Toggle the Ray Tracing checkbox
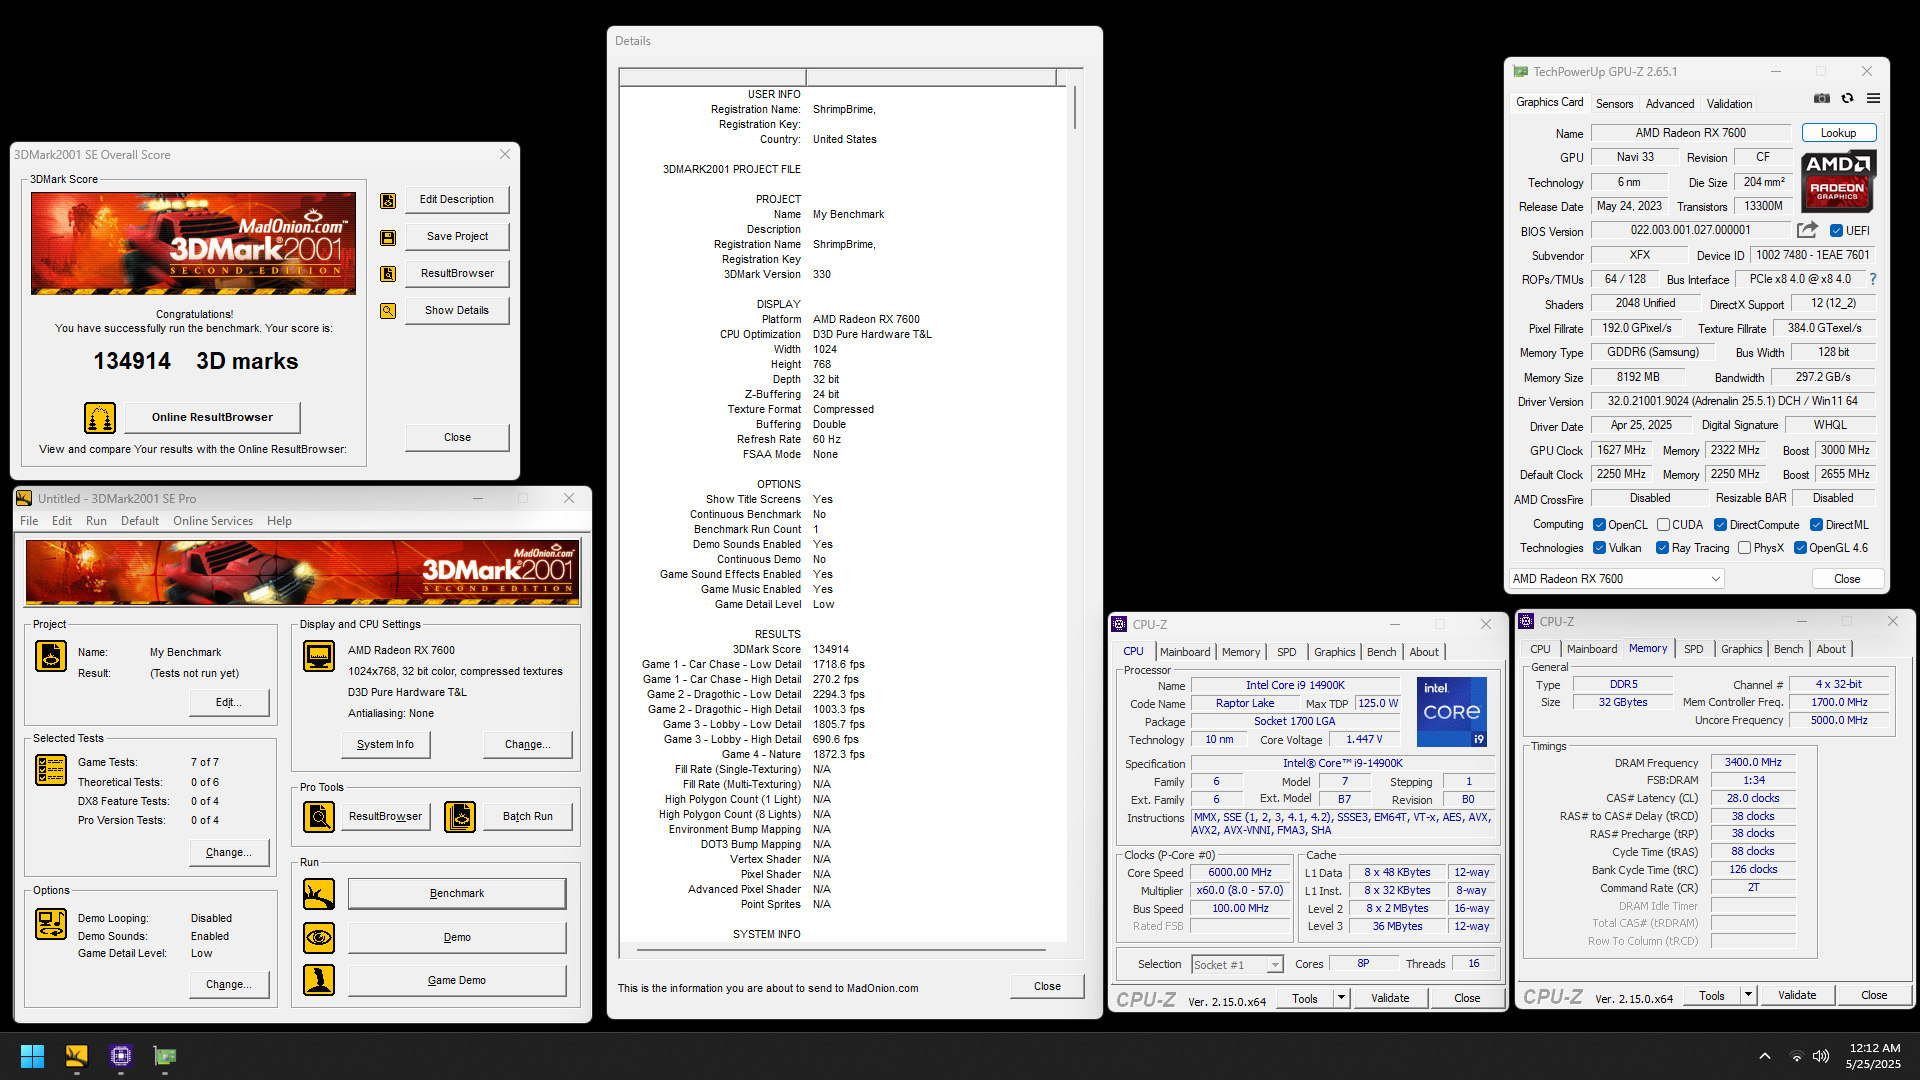 point(1662,548)
